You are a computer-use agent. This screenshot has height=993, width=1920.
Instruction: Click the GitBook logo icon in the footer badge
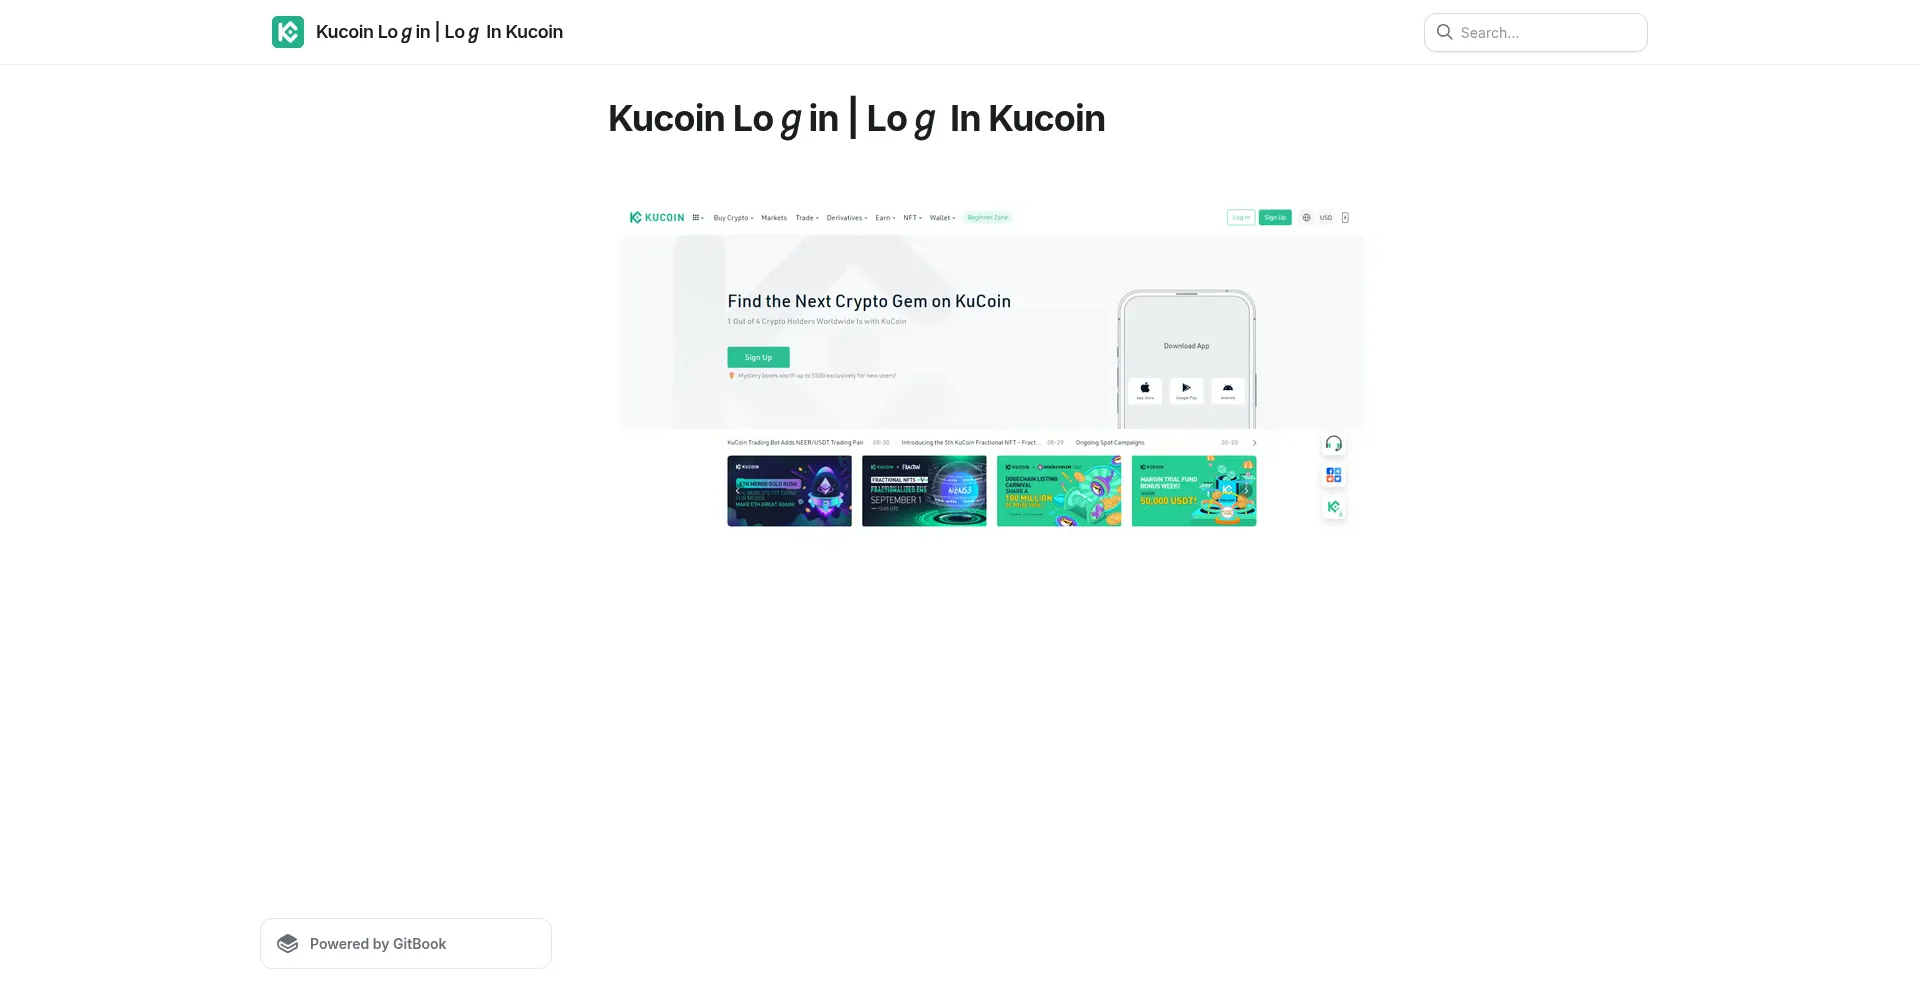288,944
